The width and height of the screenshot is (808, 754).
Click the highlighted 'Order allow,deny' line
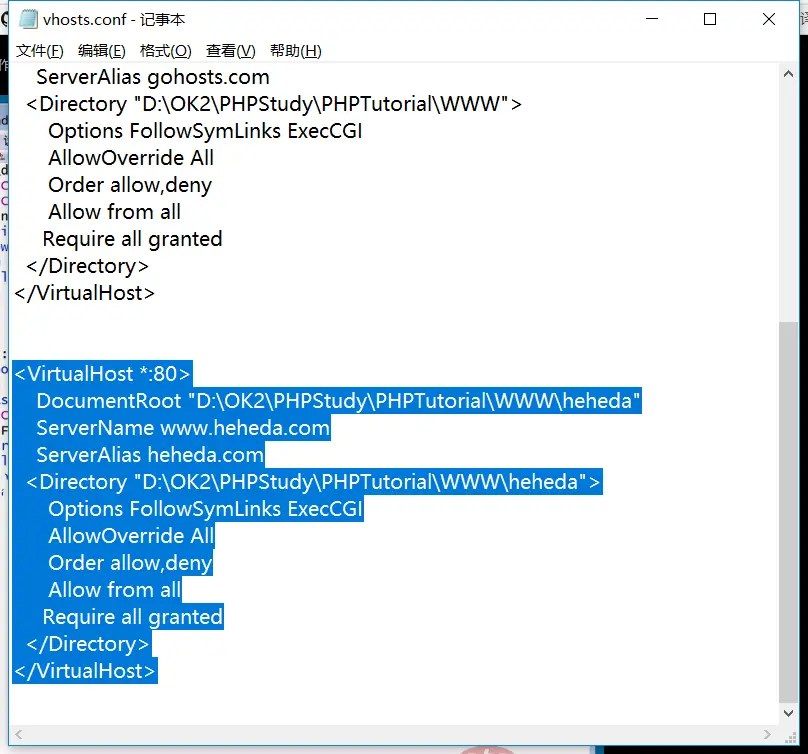[x=130, y=563]
